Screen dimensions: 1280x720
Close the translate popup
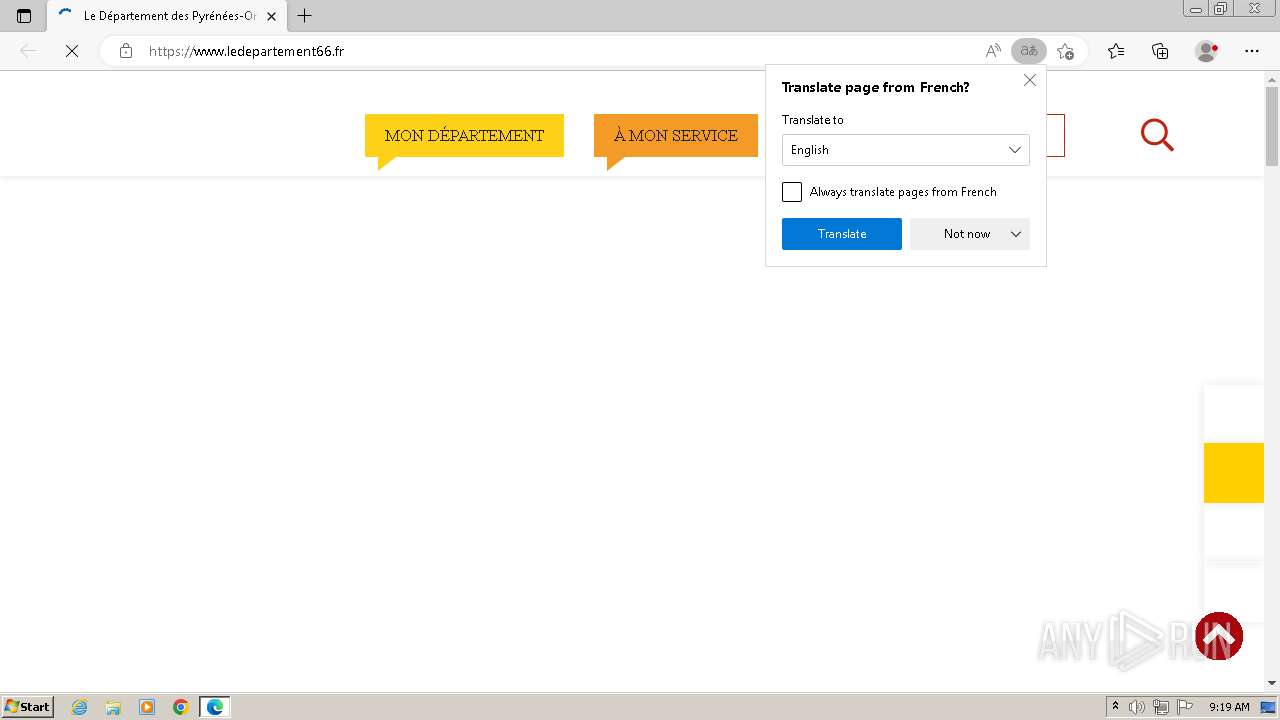[1030, 80]
